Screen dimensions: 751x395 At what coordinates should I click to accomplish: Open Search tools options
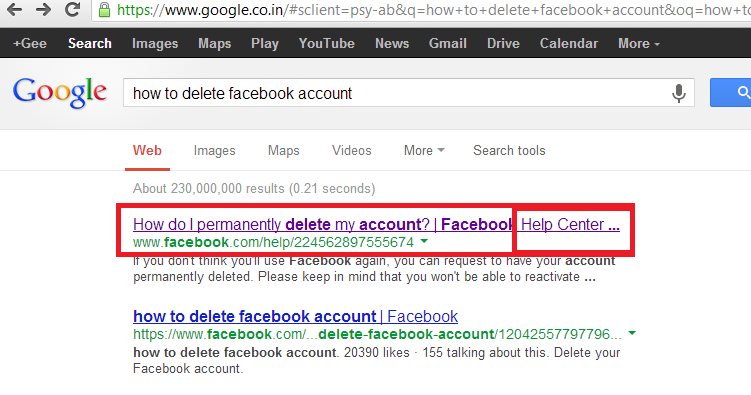click(x=509, y=150)
